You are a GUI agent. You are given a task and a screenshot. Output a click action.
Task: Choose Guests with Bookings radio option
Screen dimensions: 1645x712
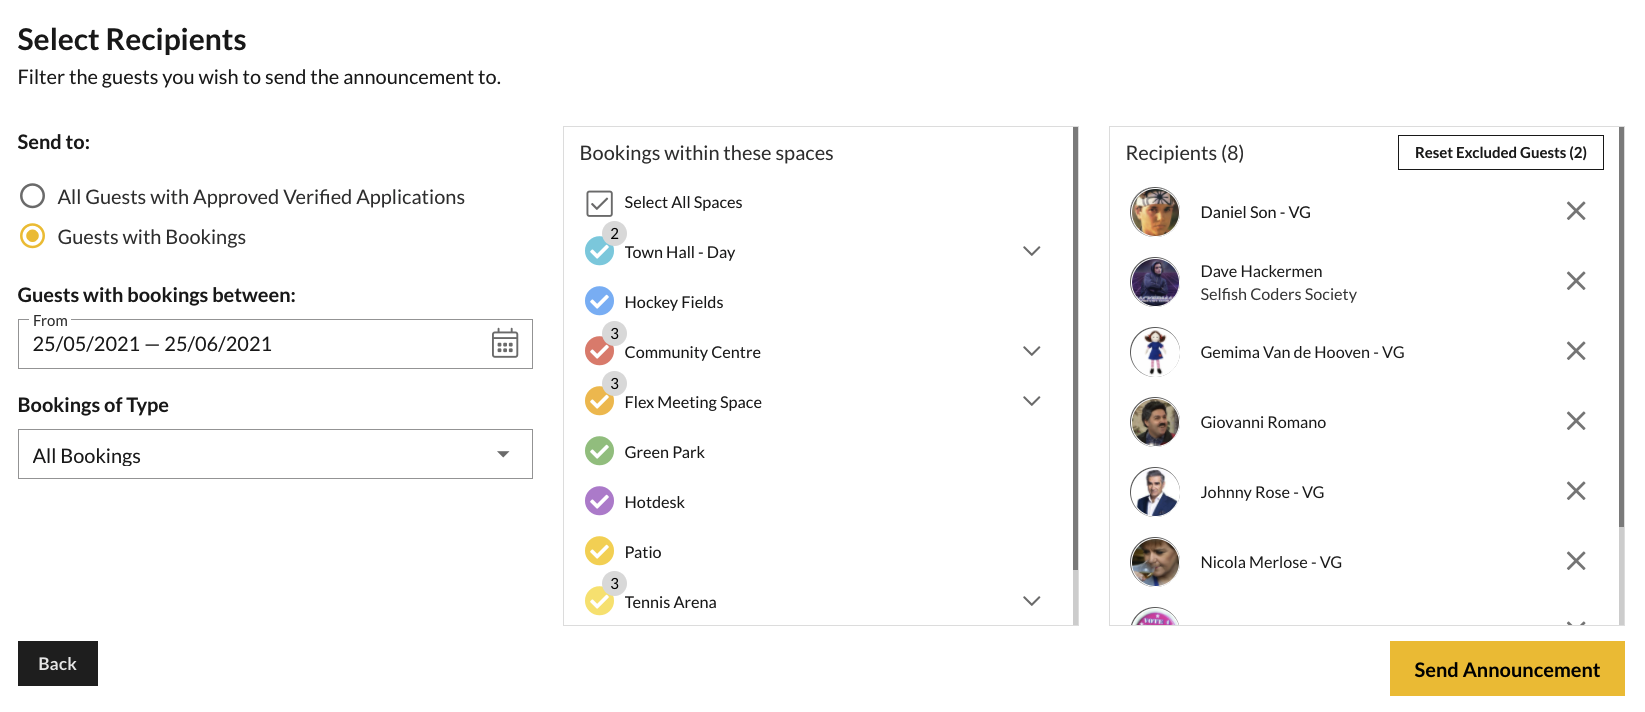point(33,236)
